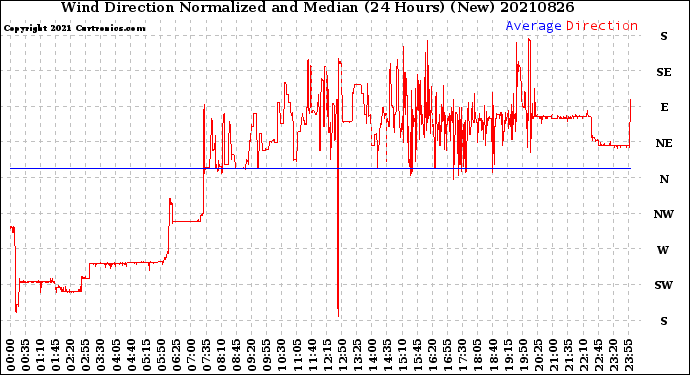Click the 05:50 time axis label

click(x=161, y=355)
